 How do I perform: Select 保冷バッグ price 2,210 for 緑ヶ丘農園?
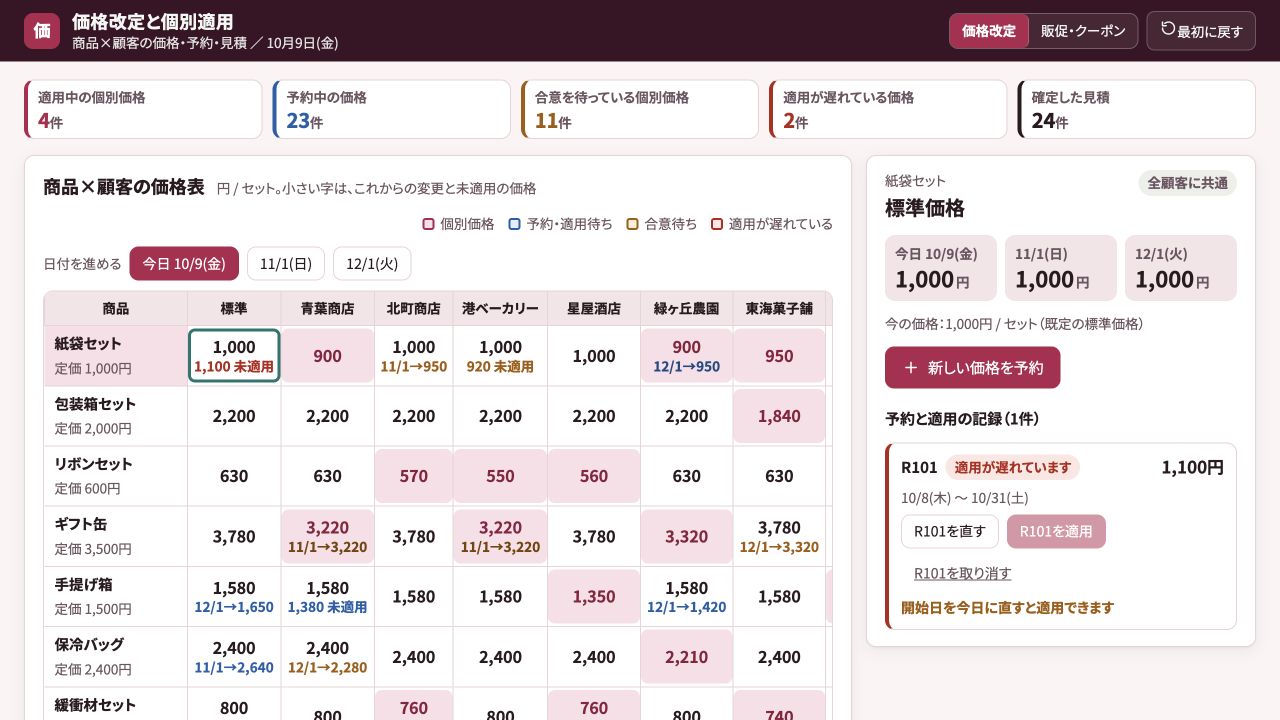pyautogui.click(x=687, y=657)
